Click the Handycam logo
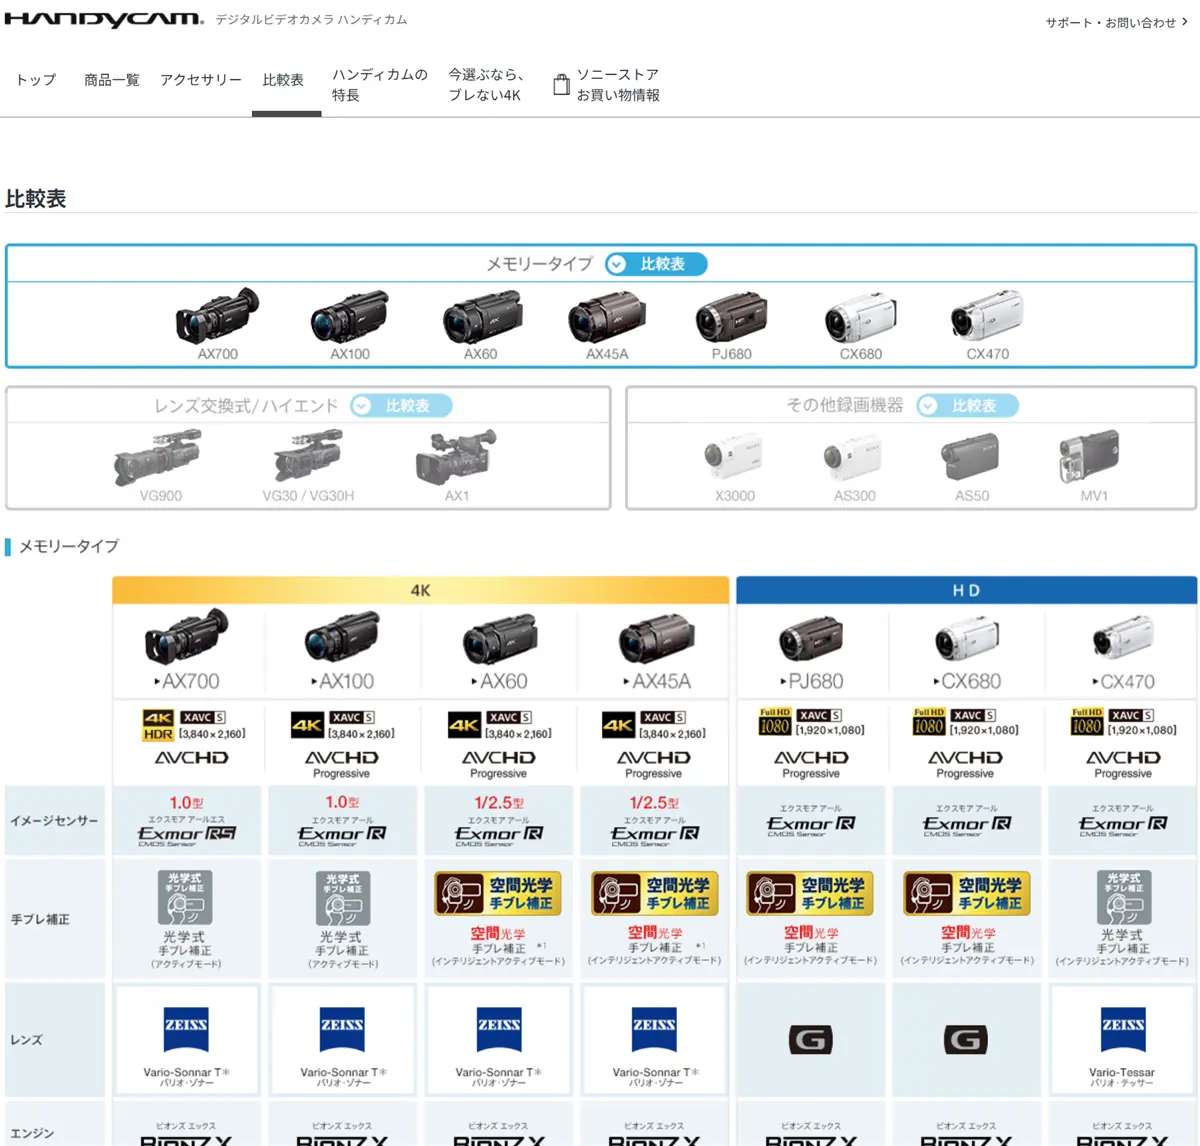The image size is (1200, 1146). coord(104,19)
